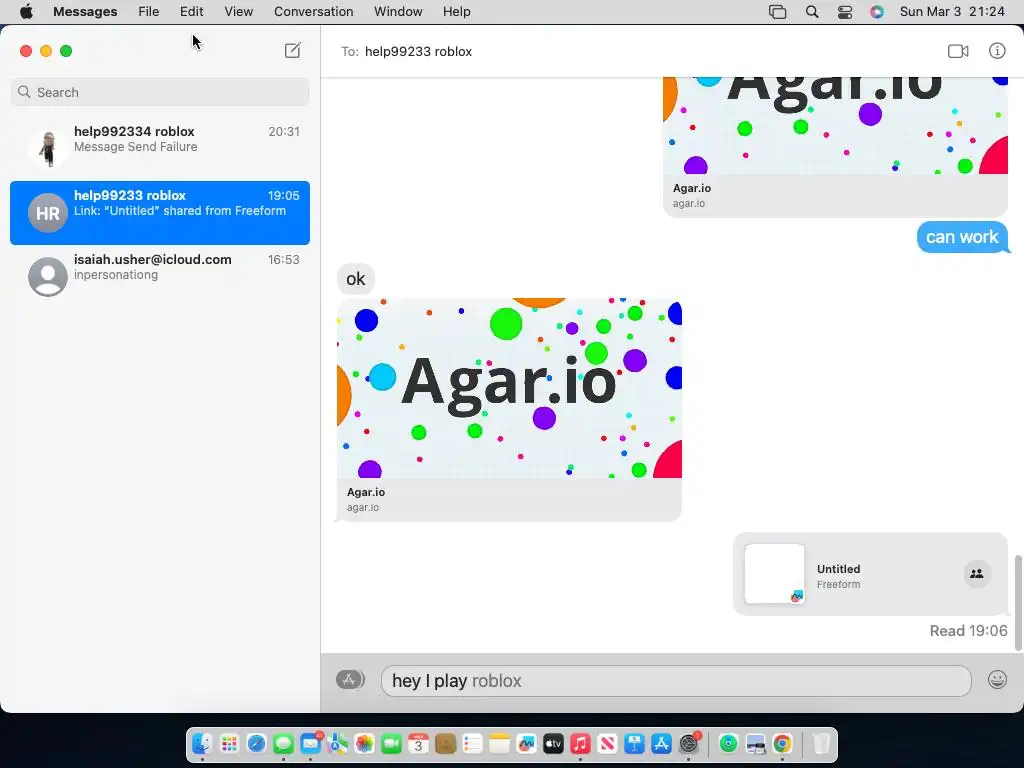Open the Help menu
This screenshot has height=768, width=1024.
456,12
